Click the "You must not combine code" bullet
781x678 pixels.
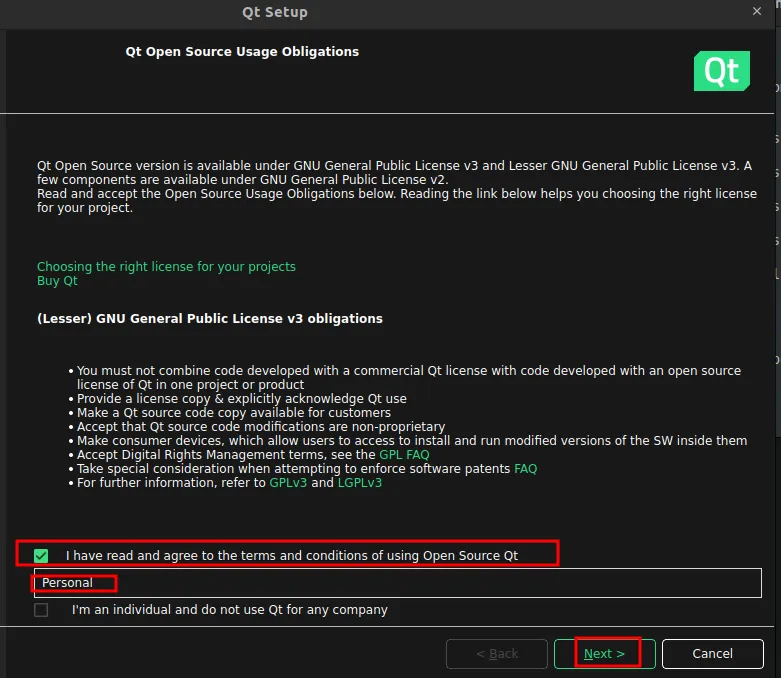tap(408, 378)
